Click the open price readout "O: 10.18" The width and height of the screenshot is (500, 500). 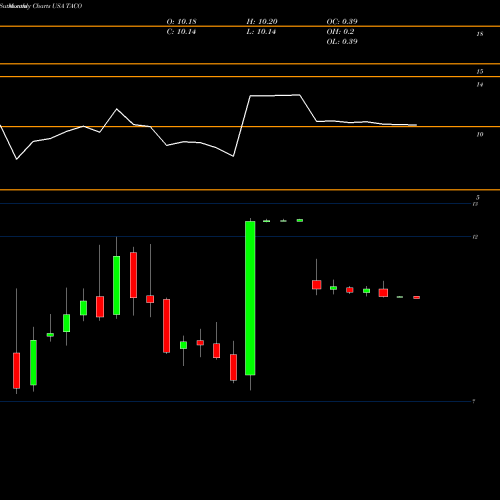point(181,22)
